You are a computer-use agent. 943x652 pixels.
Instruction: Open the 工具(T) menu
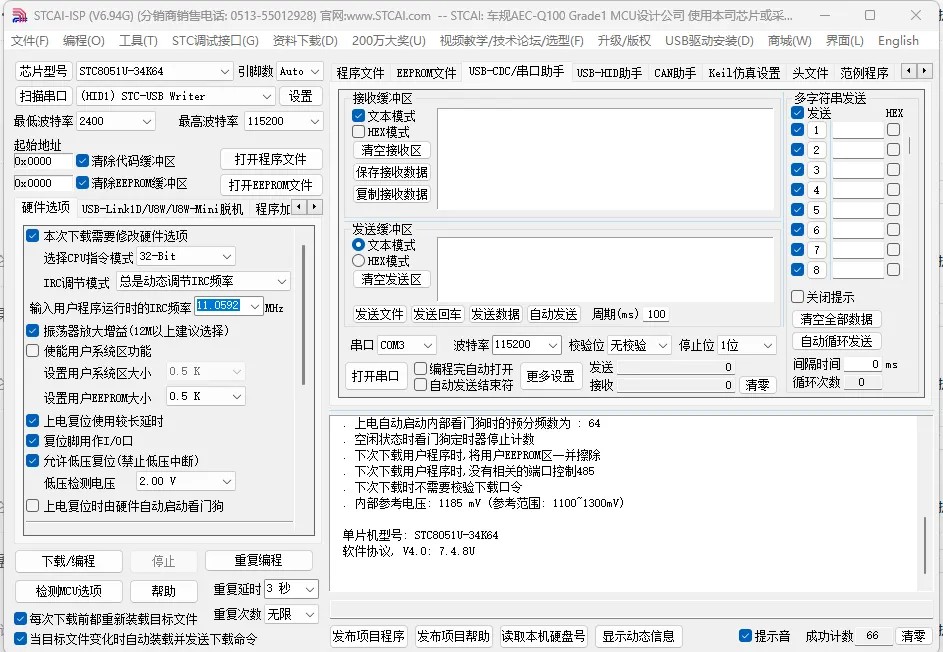[138, 41]
